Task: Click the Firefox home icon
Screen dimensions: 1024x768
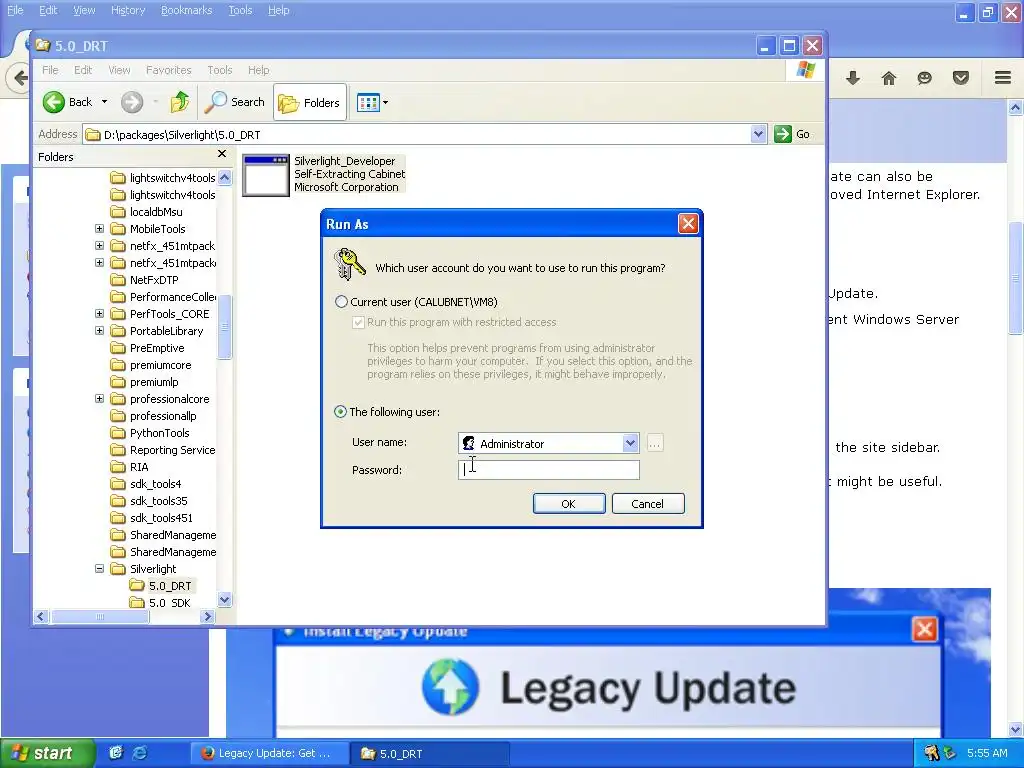Action: click(x=889, y=78)
